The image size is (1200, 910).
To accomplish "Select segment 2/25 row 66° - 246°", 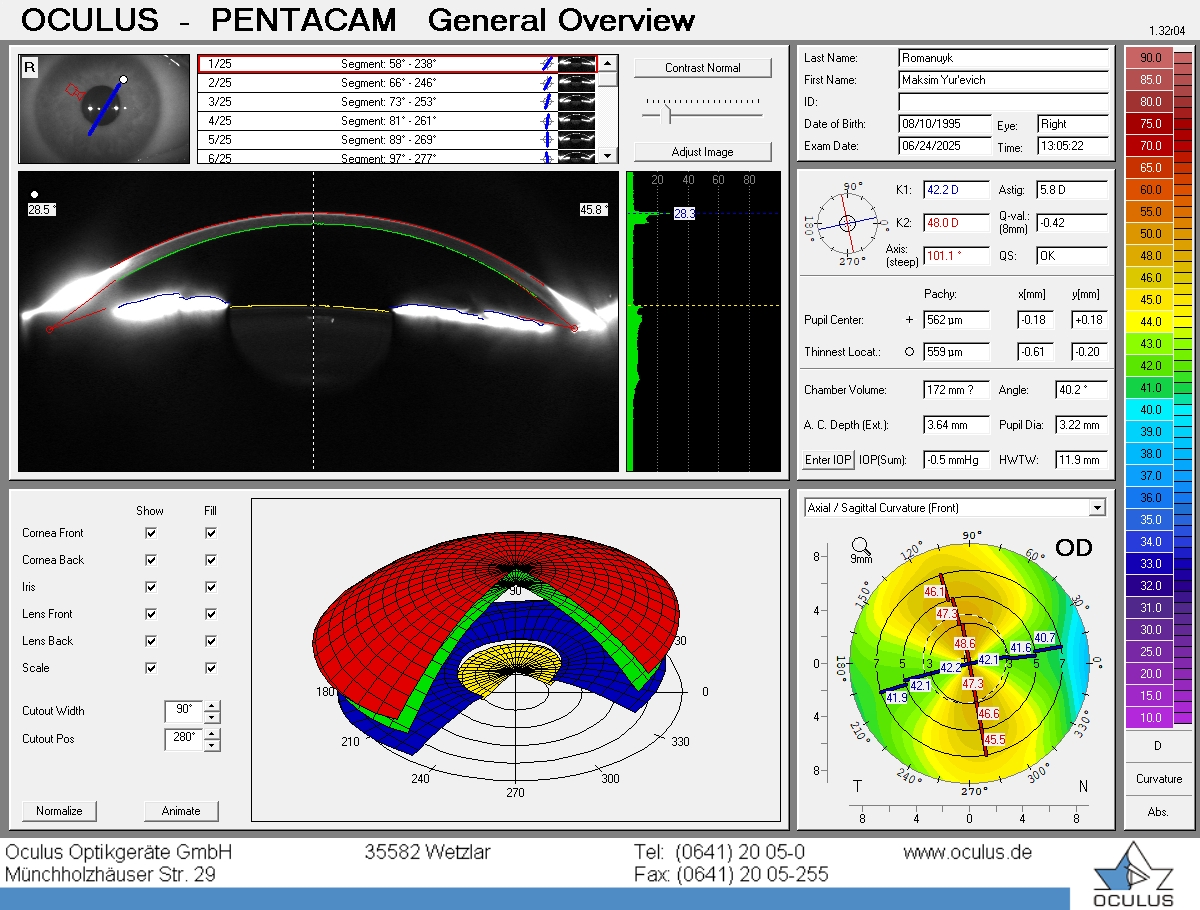I will [397, 83].
